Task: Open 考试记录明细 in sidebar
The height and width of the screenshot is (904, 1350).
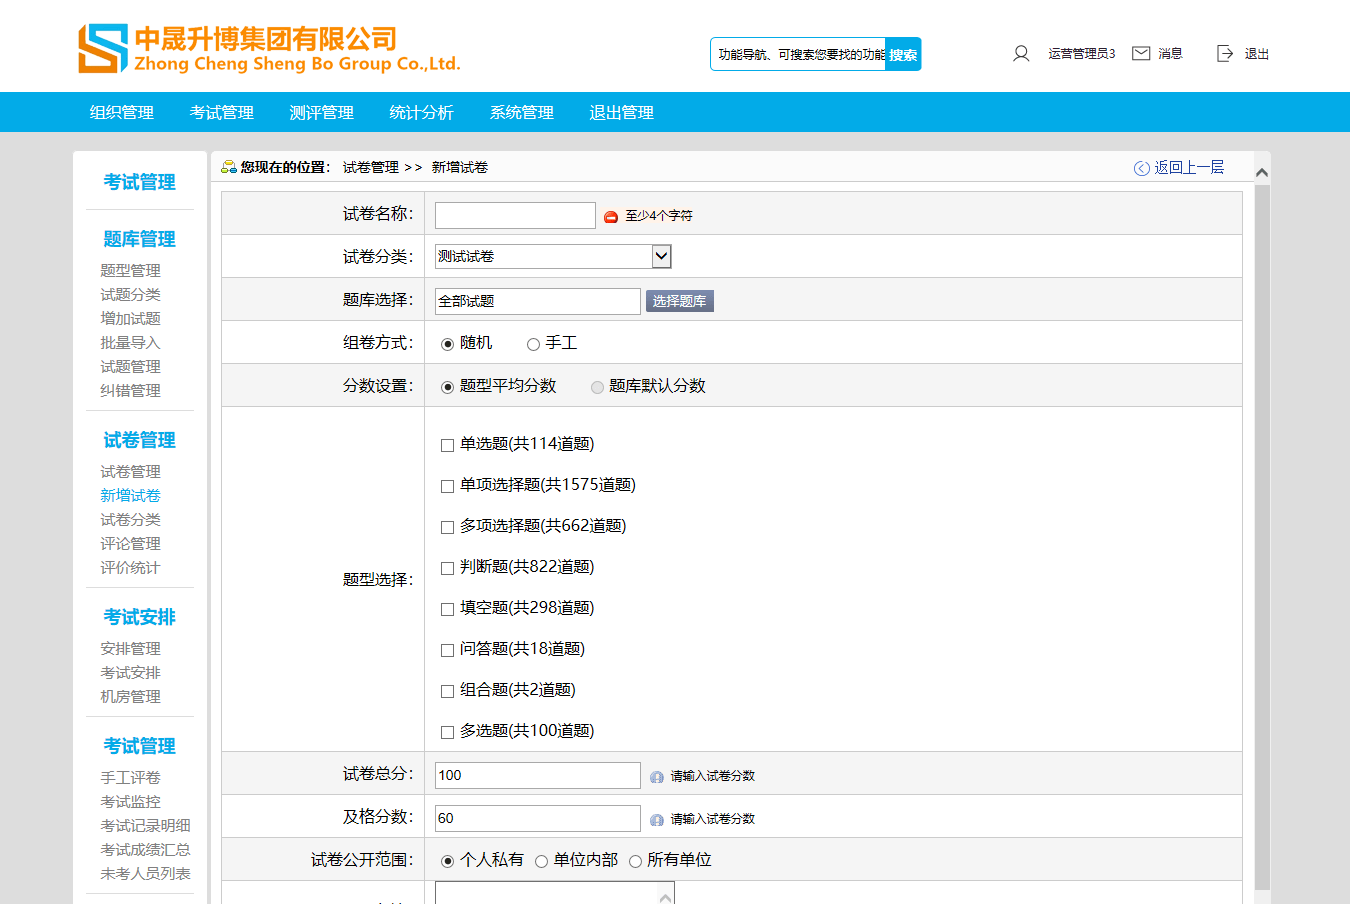Action: (x=145, y=826)
